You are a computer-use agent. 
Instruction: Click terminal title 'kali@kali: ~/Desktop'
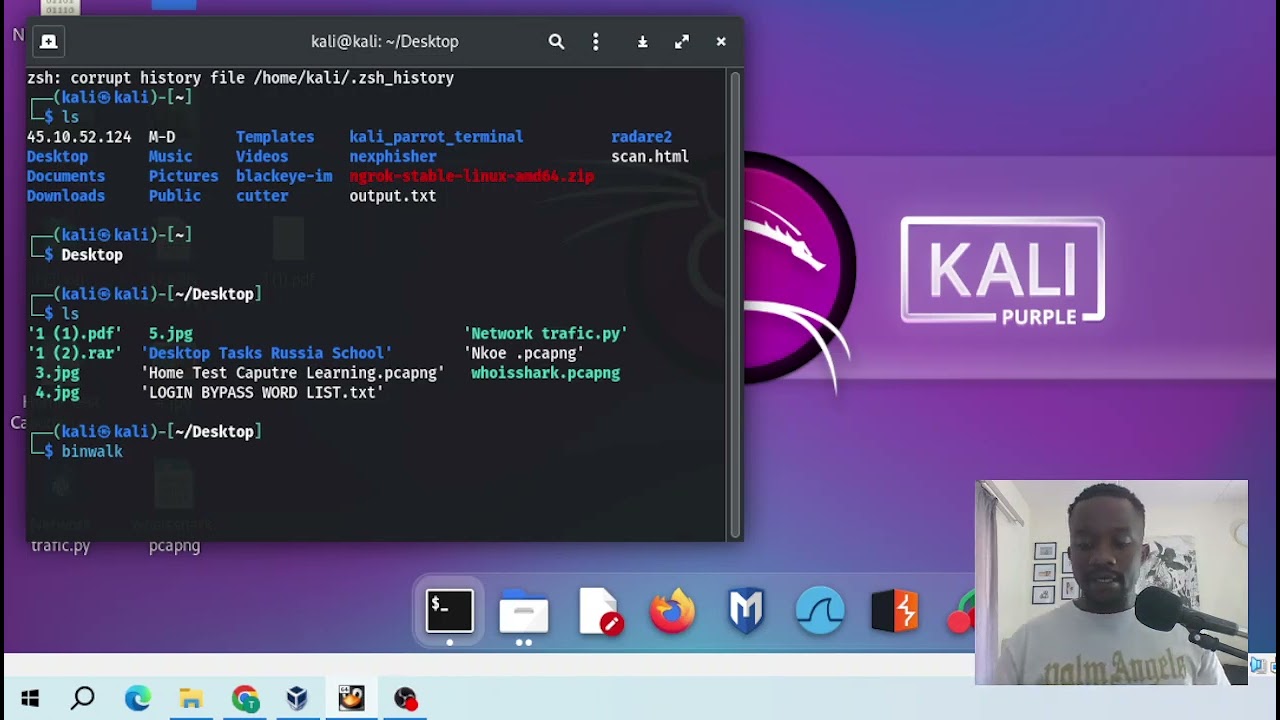[385, 42]
